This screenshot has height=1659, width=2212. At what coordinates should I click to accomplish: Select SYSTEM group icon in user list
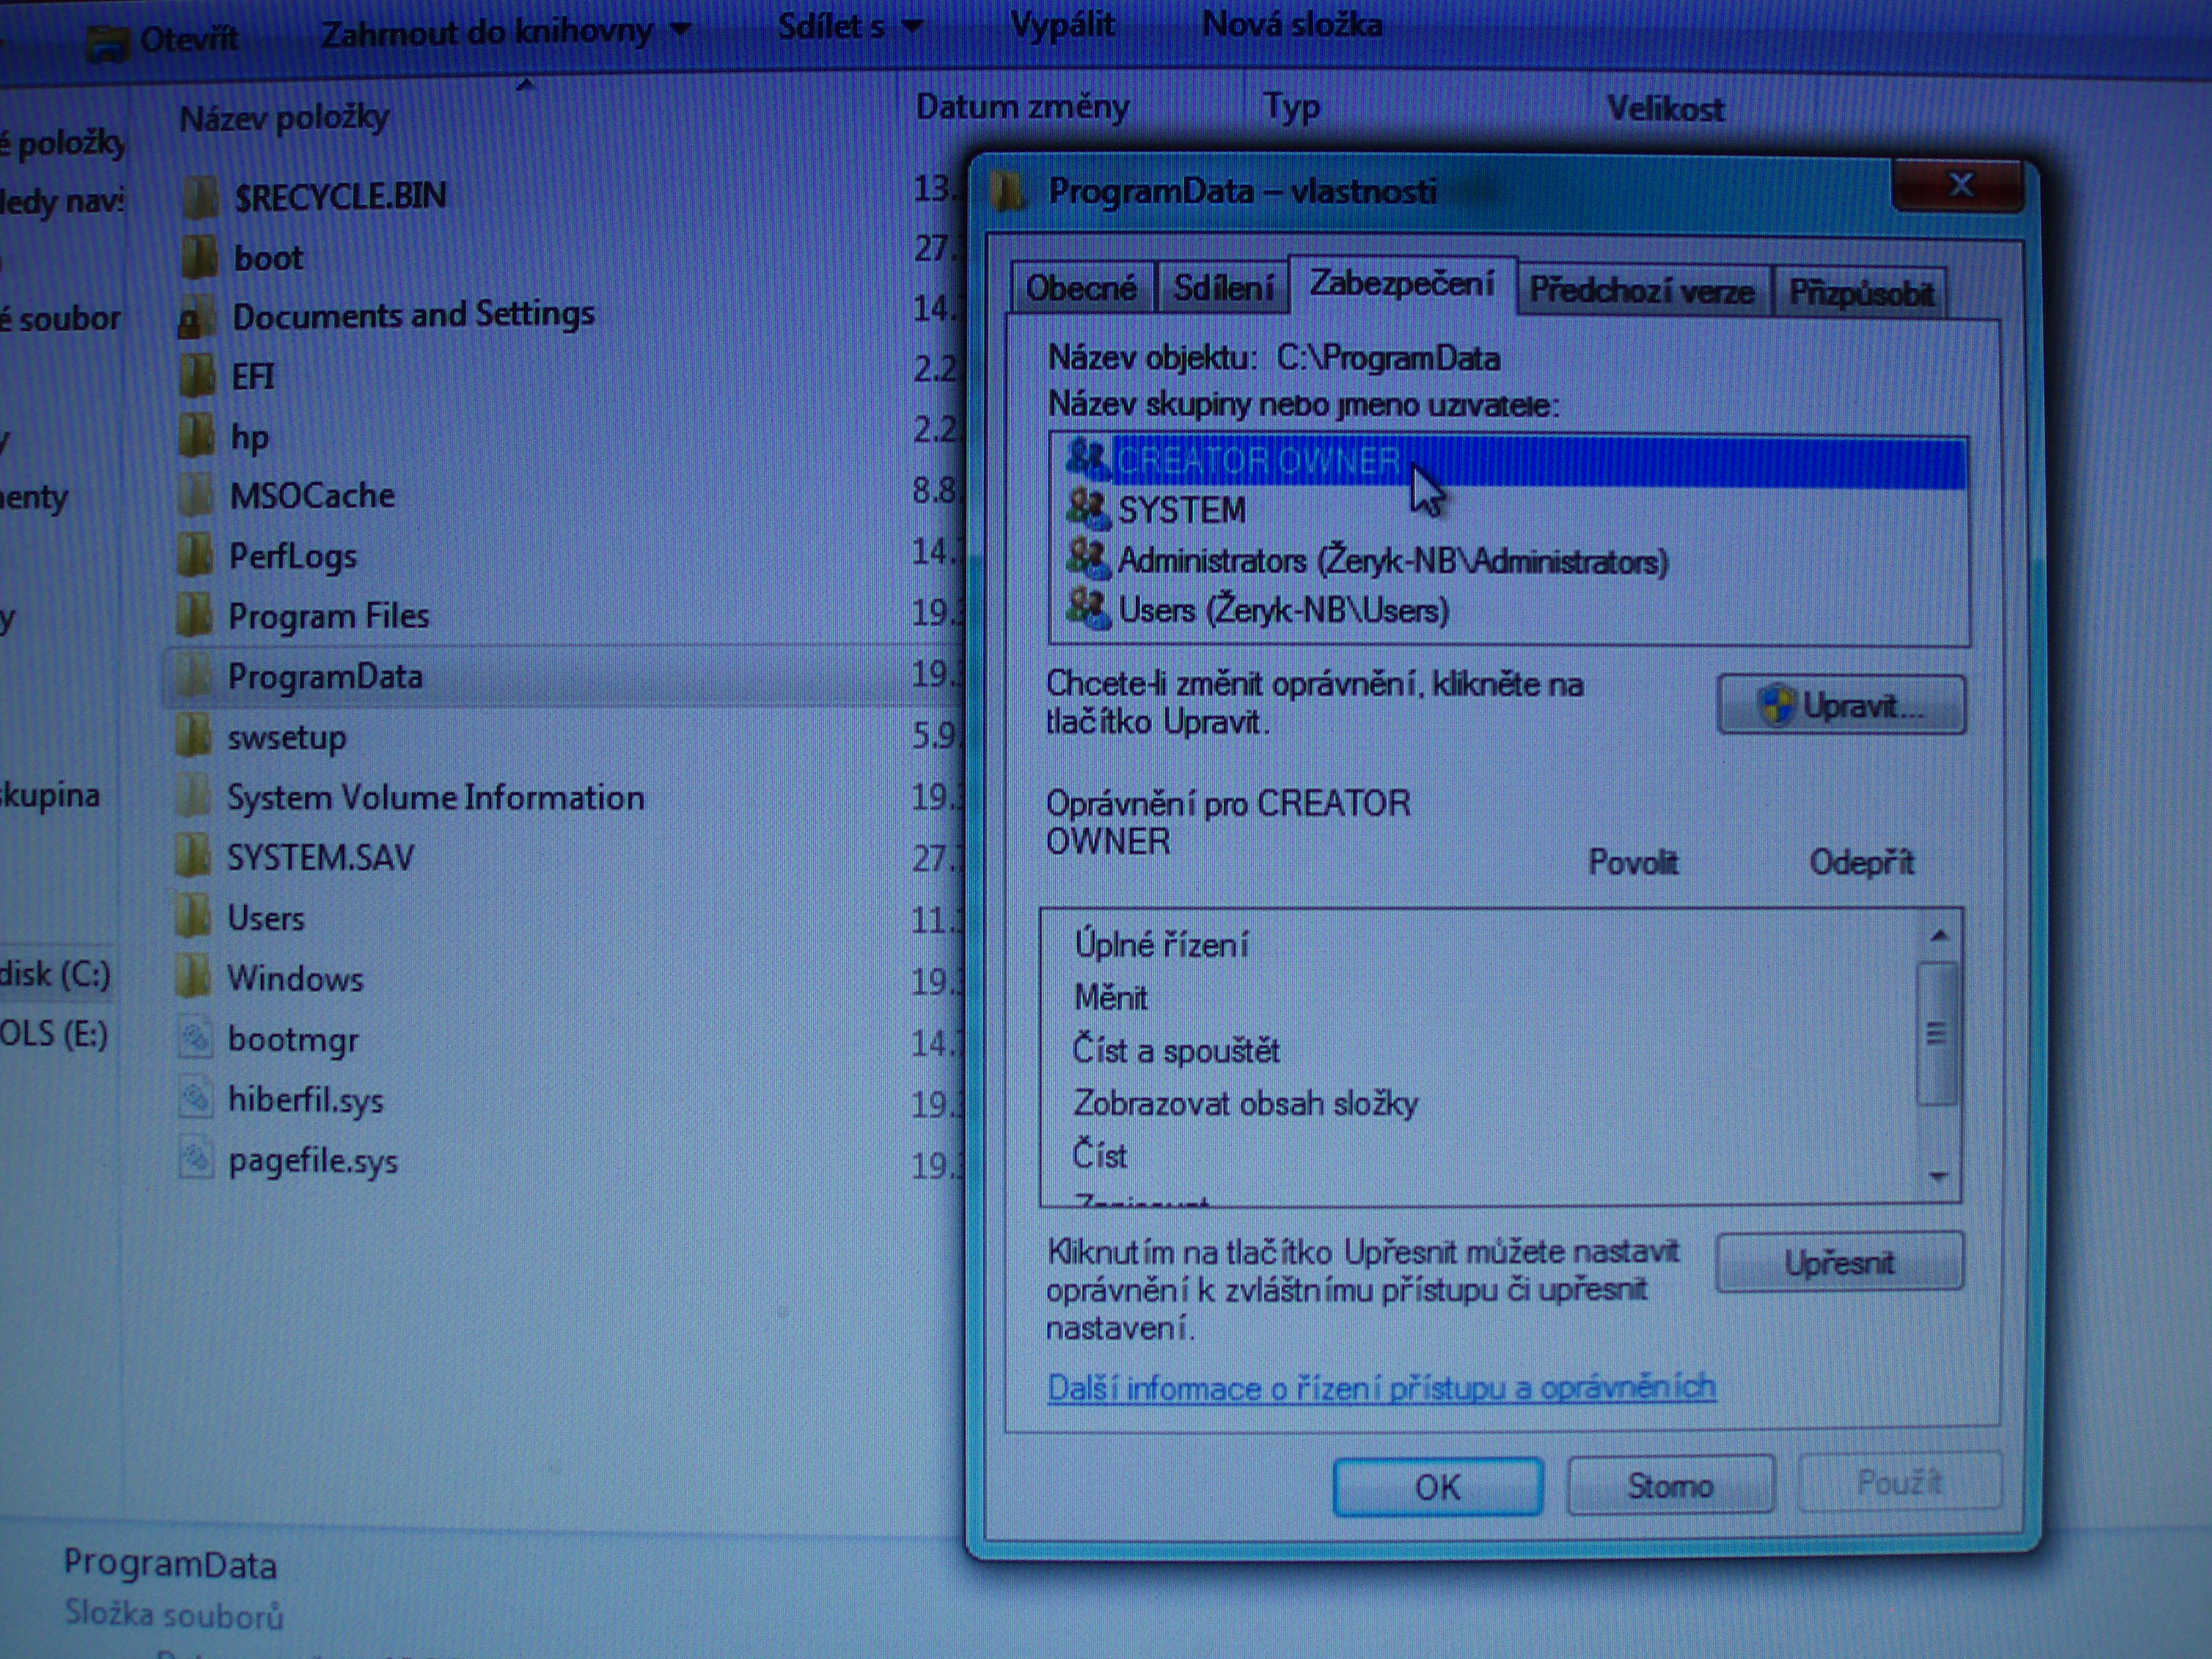tap(1087, 510)
